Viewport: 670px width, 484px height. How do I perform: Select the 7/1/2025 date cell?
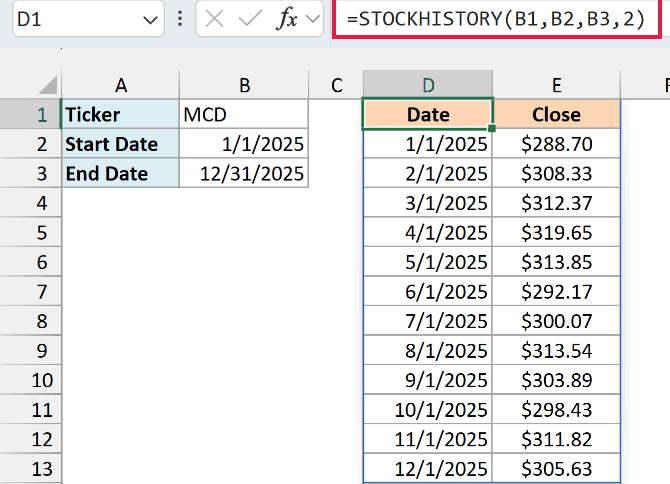[x=428, y=321]
